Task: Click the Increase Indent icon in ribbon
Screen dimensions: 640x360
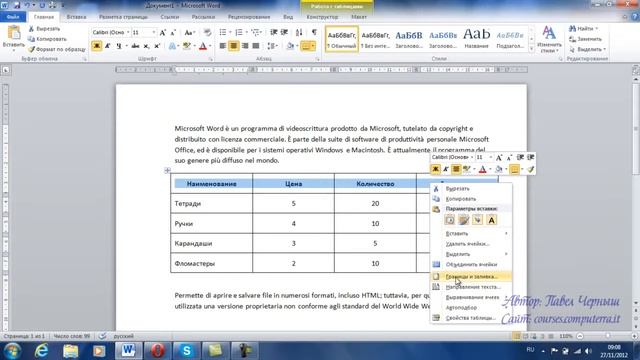Action: tap(284, 32)
